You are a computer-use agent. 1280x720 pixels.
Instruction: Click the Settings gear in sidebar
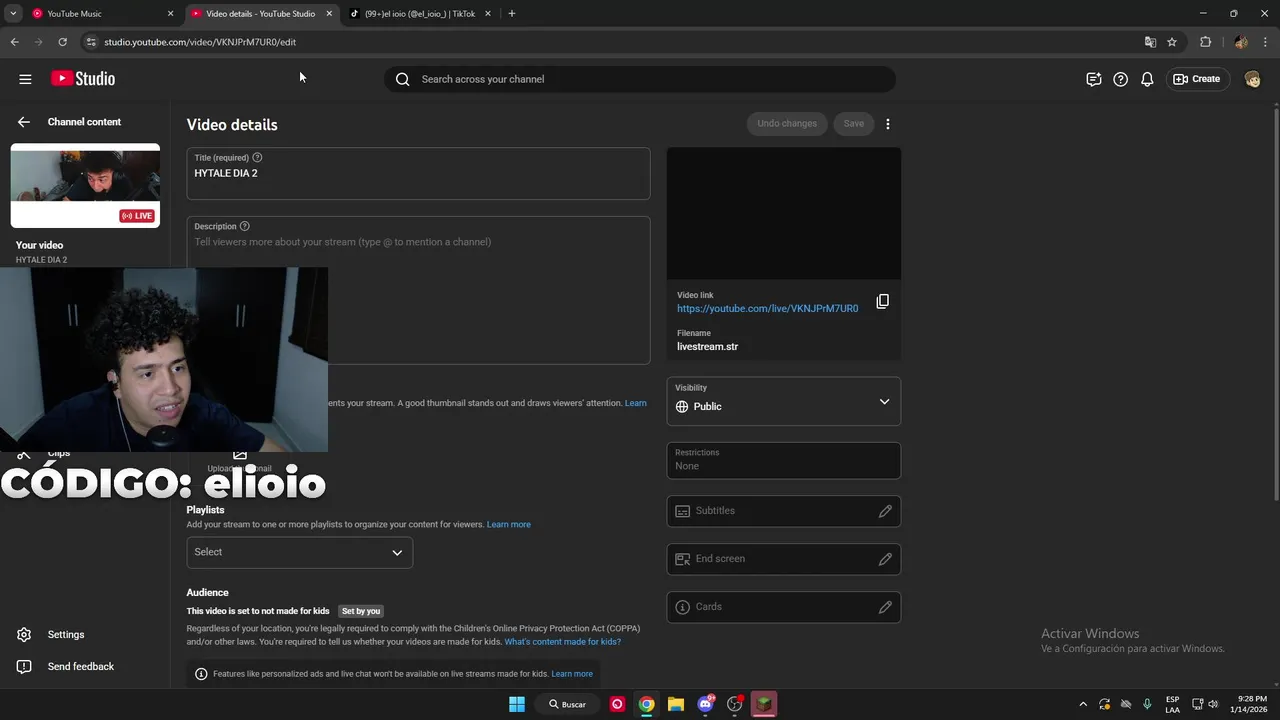tap(24, 635)
